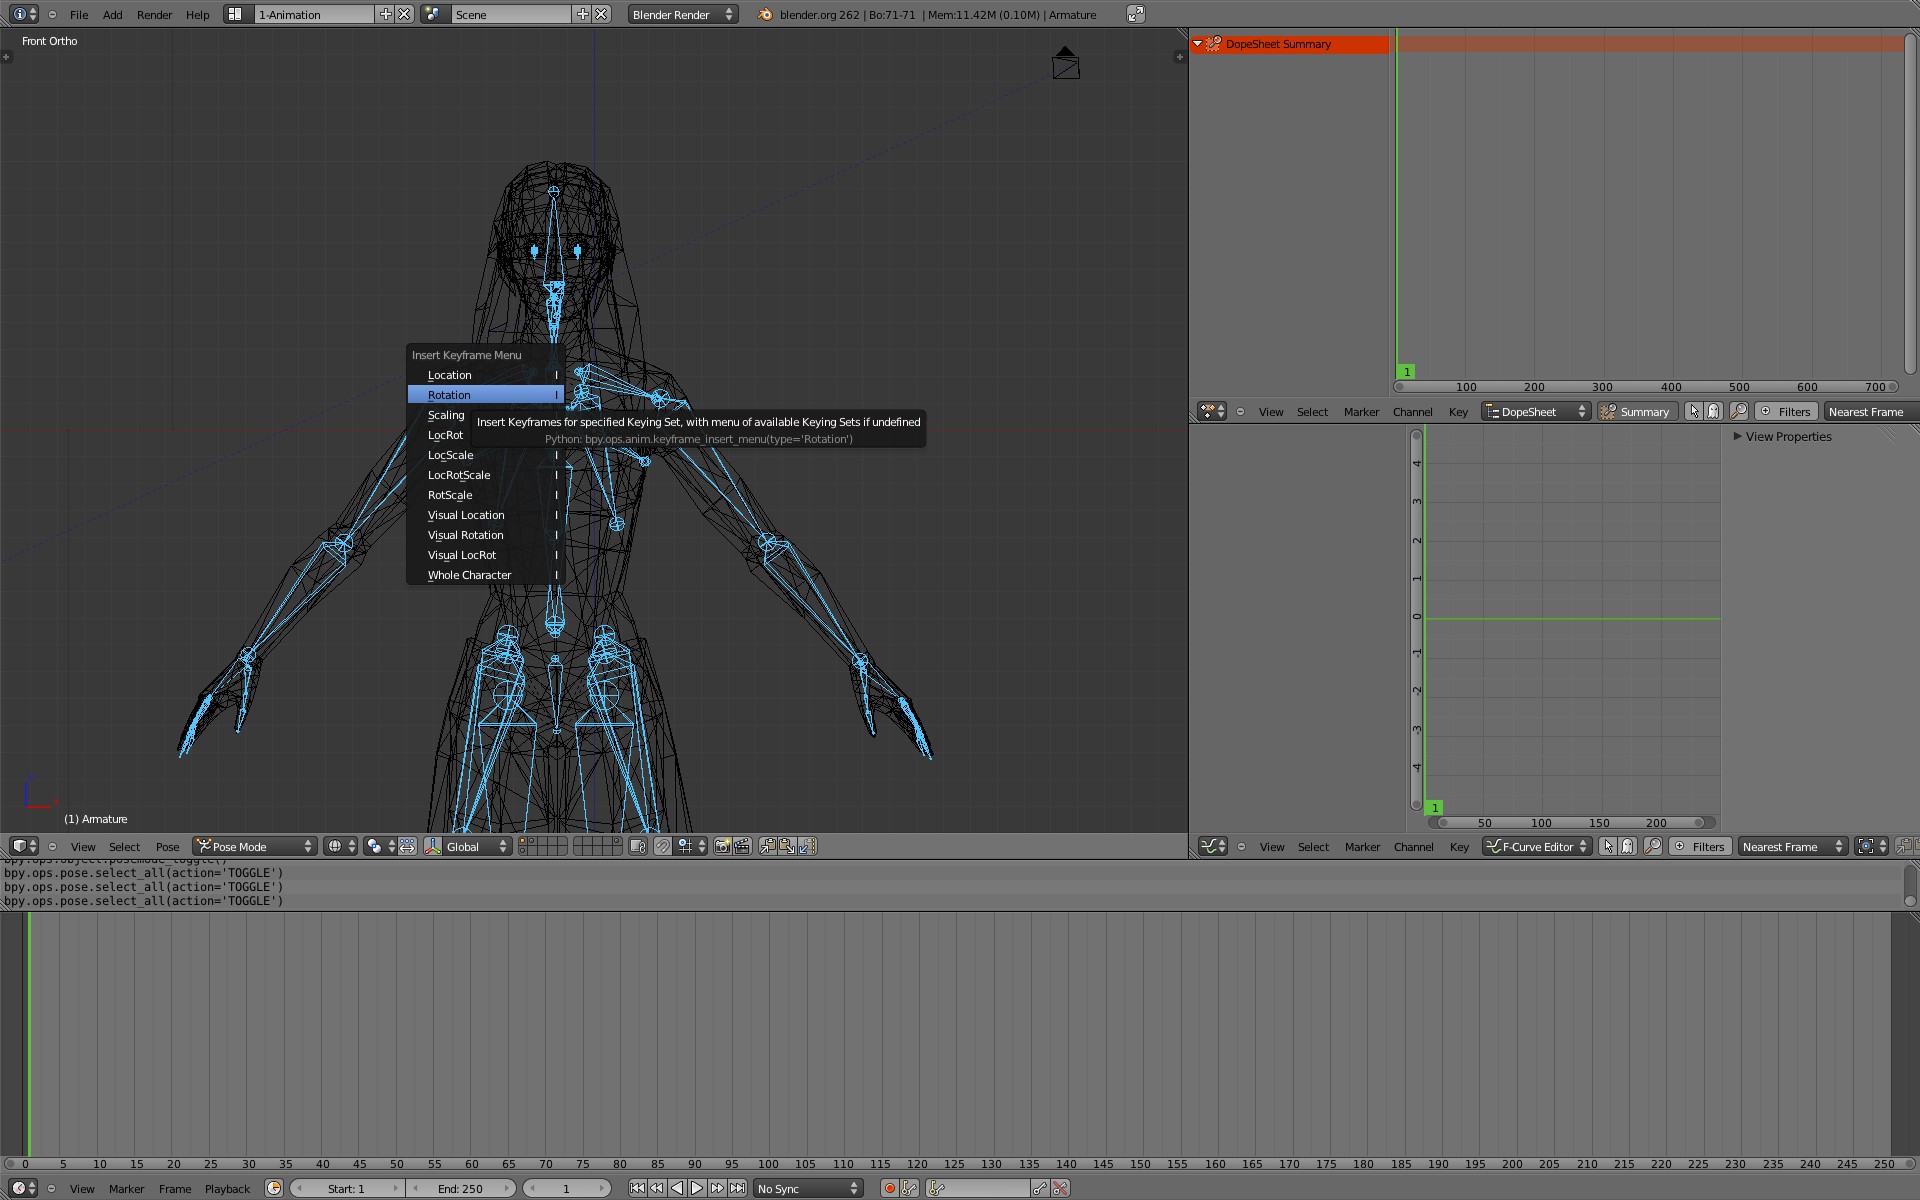Click the copy pose icon in 3D view header

[x=768, y=846]
